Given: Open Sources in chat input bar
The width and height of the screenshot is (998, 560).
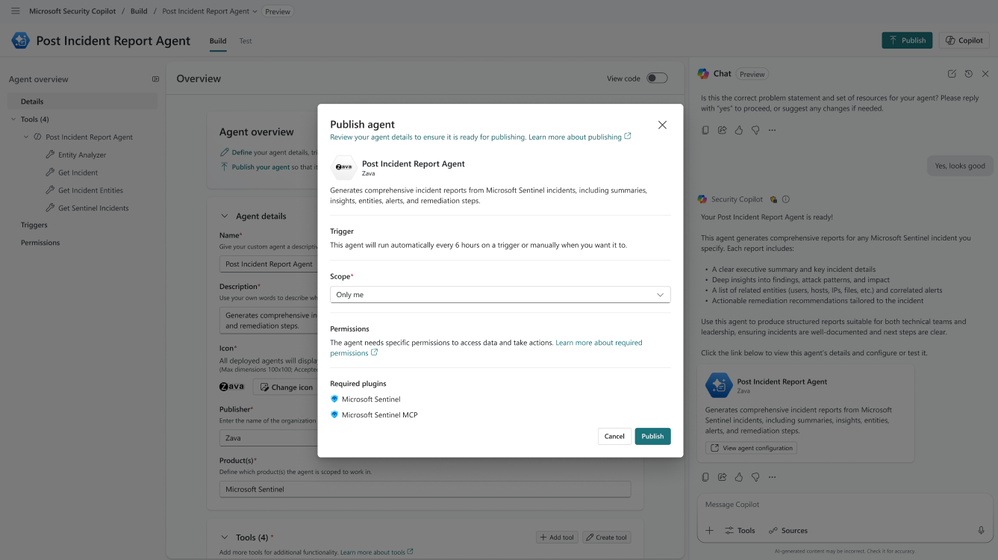Looking at the screenshot, I should click(x=788, y=530).
